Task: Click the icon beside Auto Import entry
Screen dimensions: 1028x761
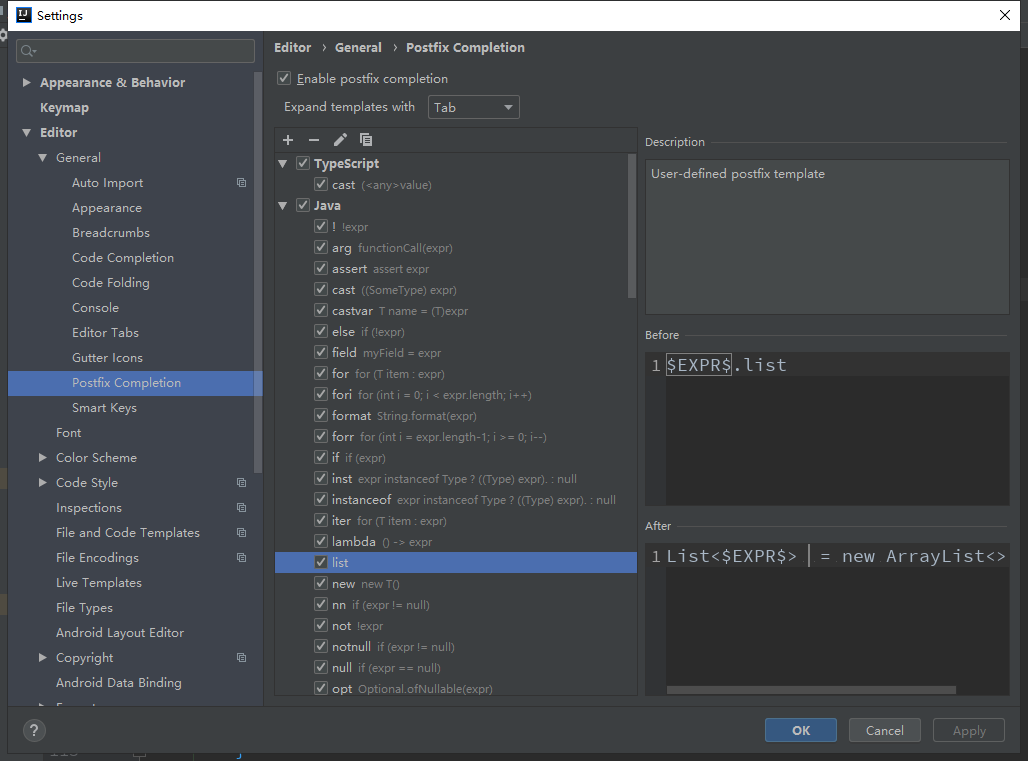Action: (x=241, y=182)
